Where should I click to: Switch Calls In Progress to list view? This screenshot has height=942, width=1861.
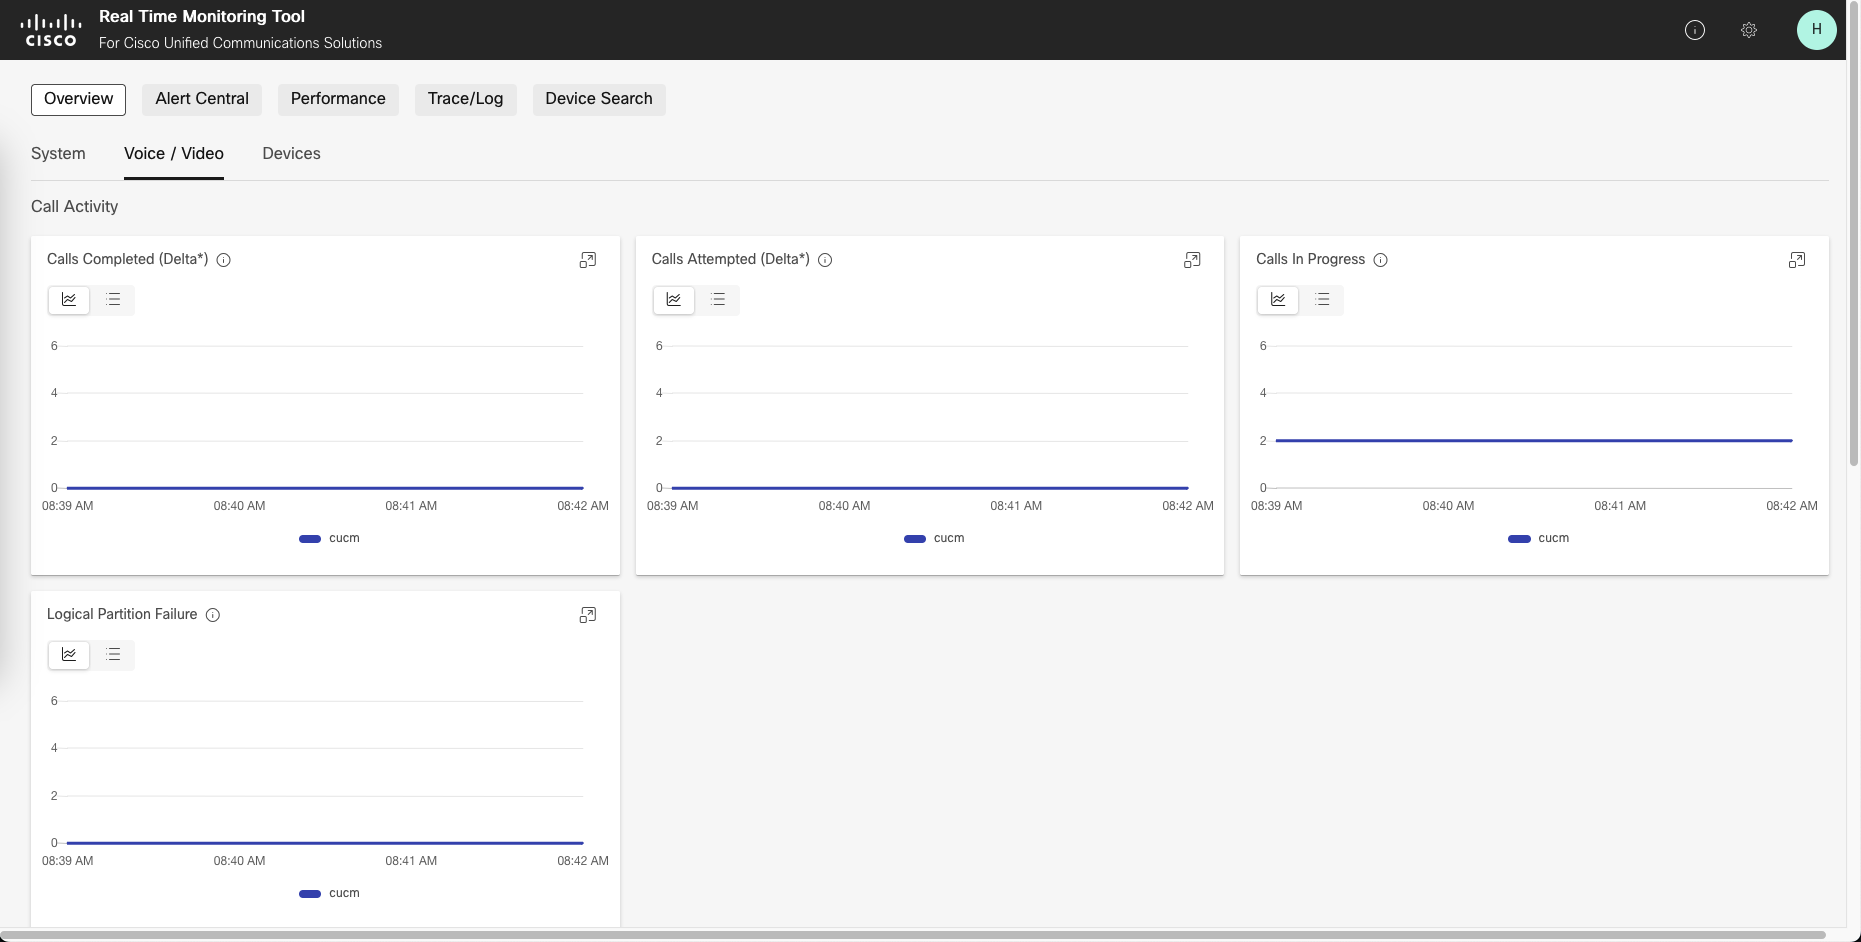coord(1322,299)
